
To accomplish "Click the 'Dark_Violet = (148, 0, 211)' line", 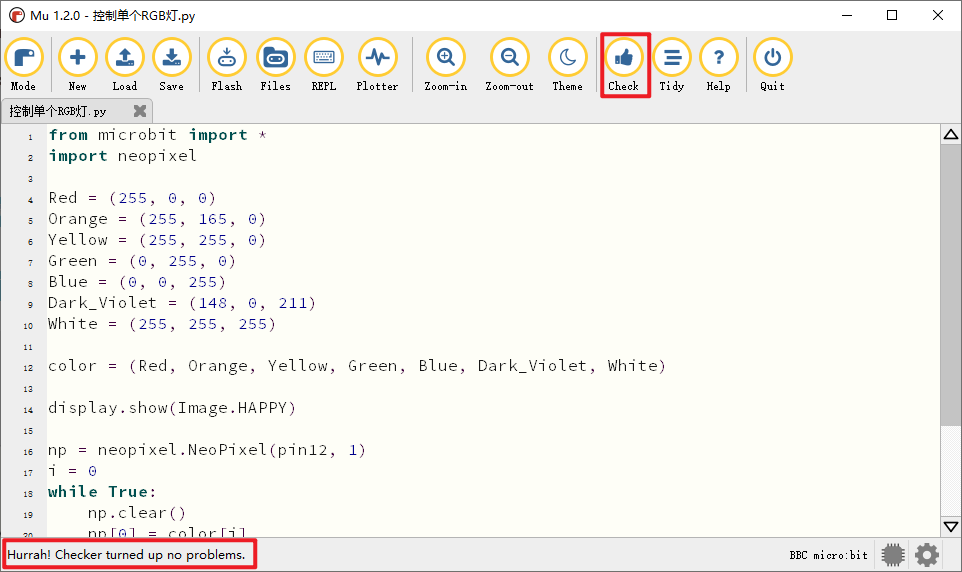I will tap(182, 303).
